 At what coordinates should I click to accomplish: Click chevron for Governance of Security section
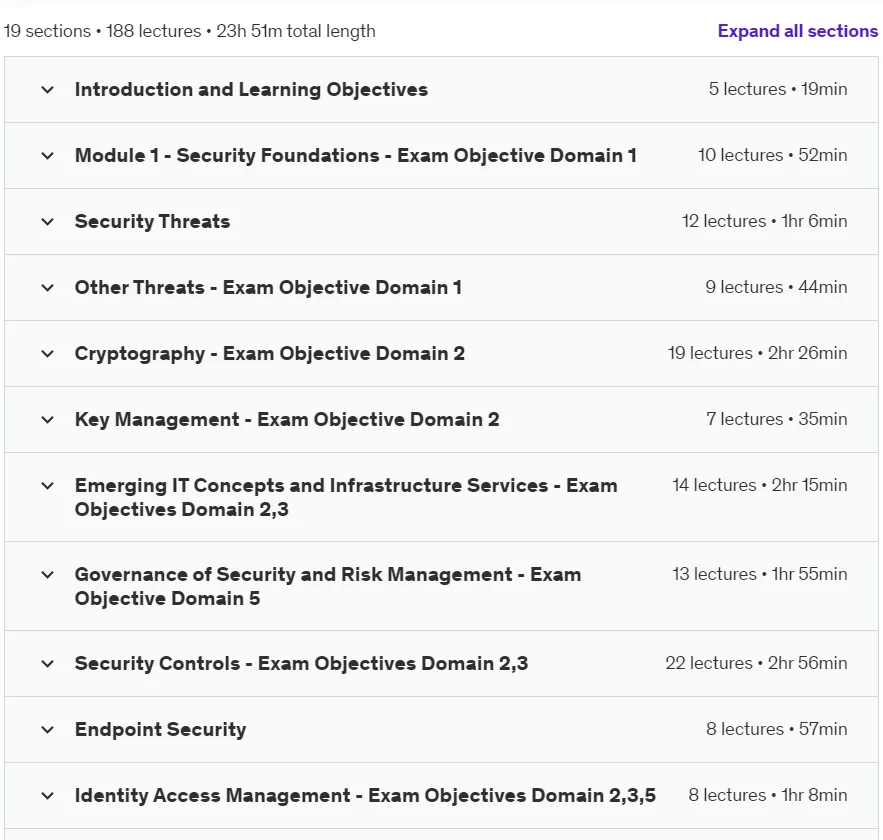coord(48,574)
